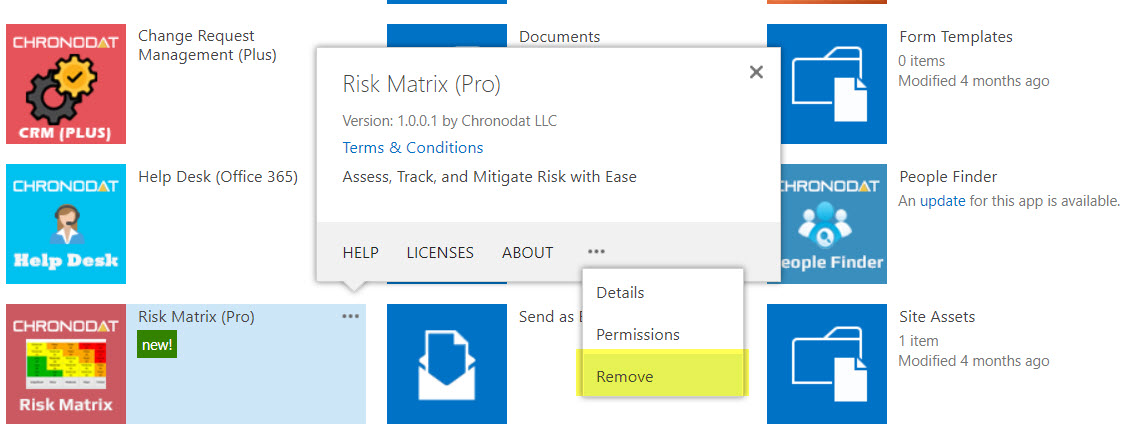
Task: Click the Risk Matrix (Pro) callout heading
Action: (x=421, y=85)
